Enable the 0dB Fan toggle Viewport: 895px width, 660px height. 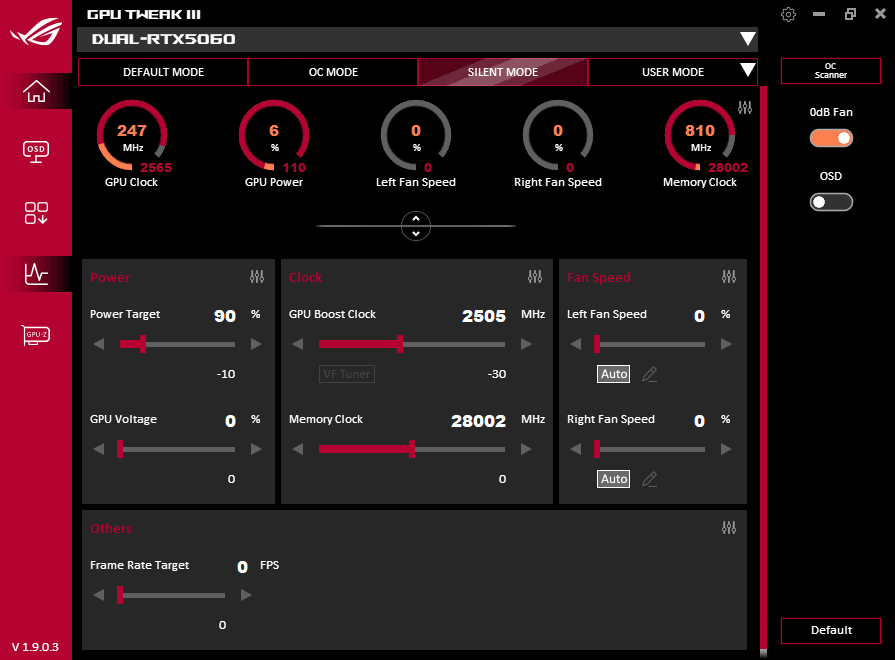(x=831, y=138)
